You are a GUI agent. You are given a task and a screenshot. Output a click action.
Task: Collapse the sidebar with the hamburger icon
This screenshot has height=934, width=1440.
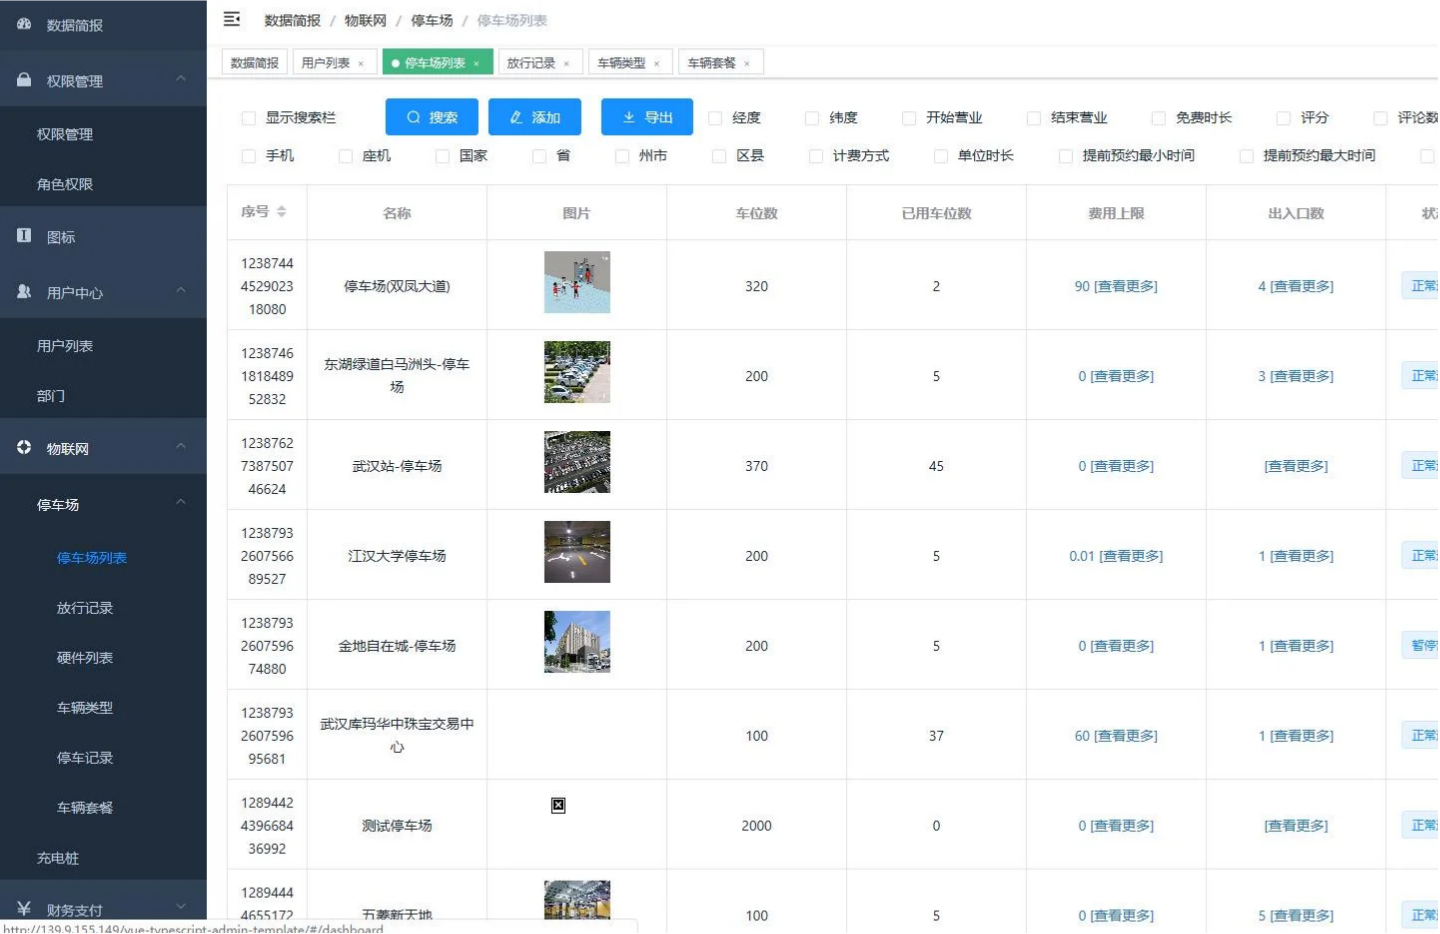(x=232, y=20)
